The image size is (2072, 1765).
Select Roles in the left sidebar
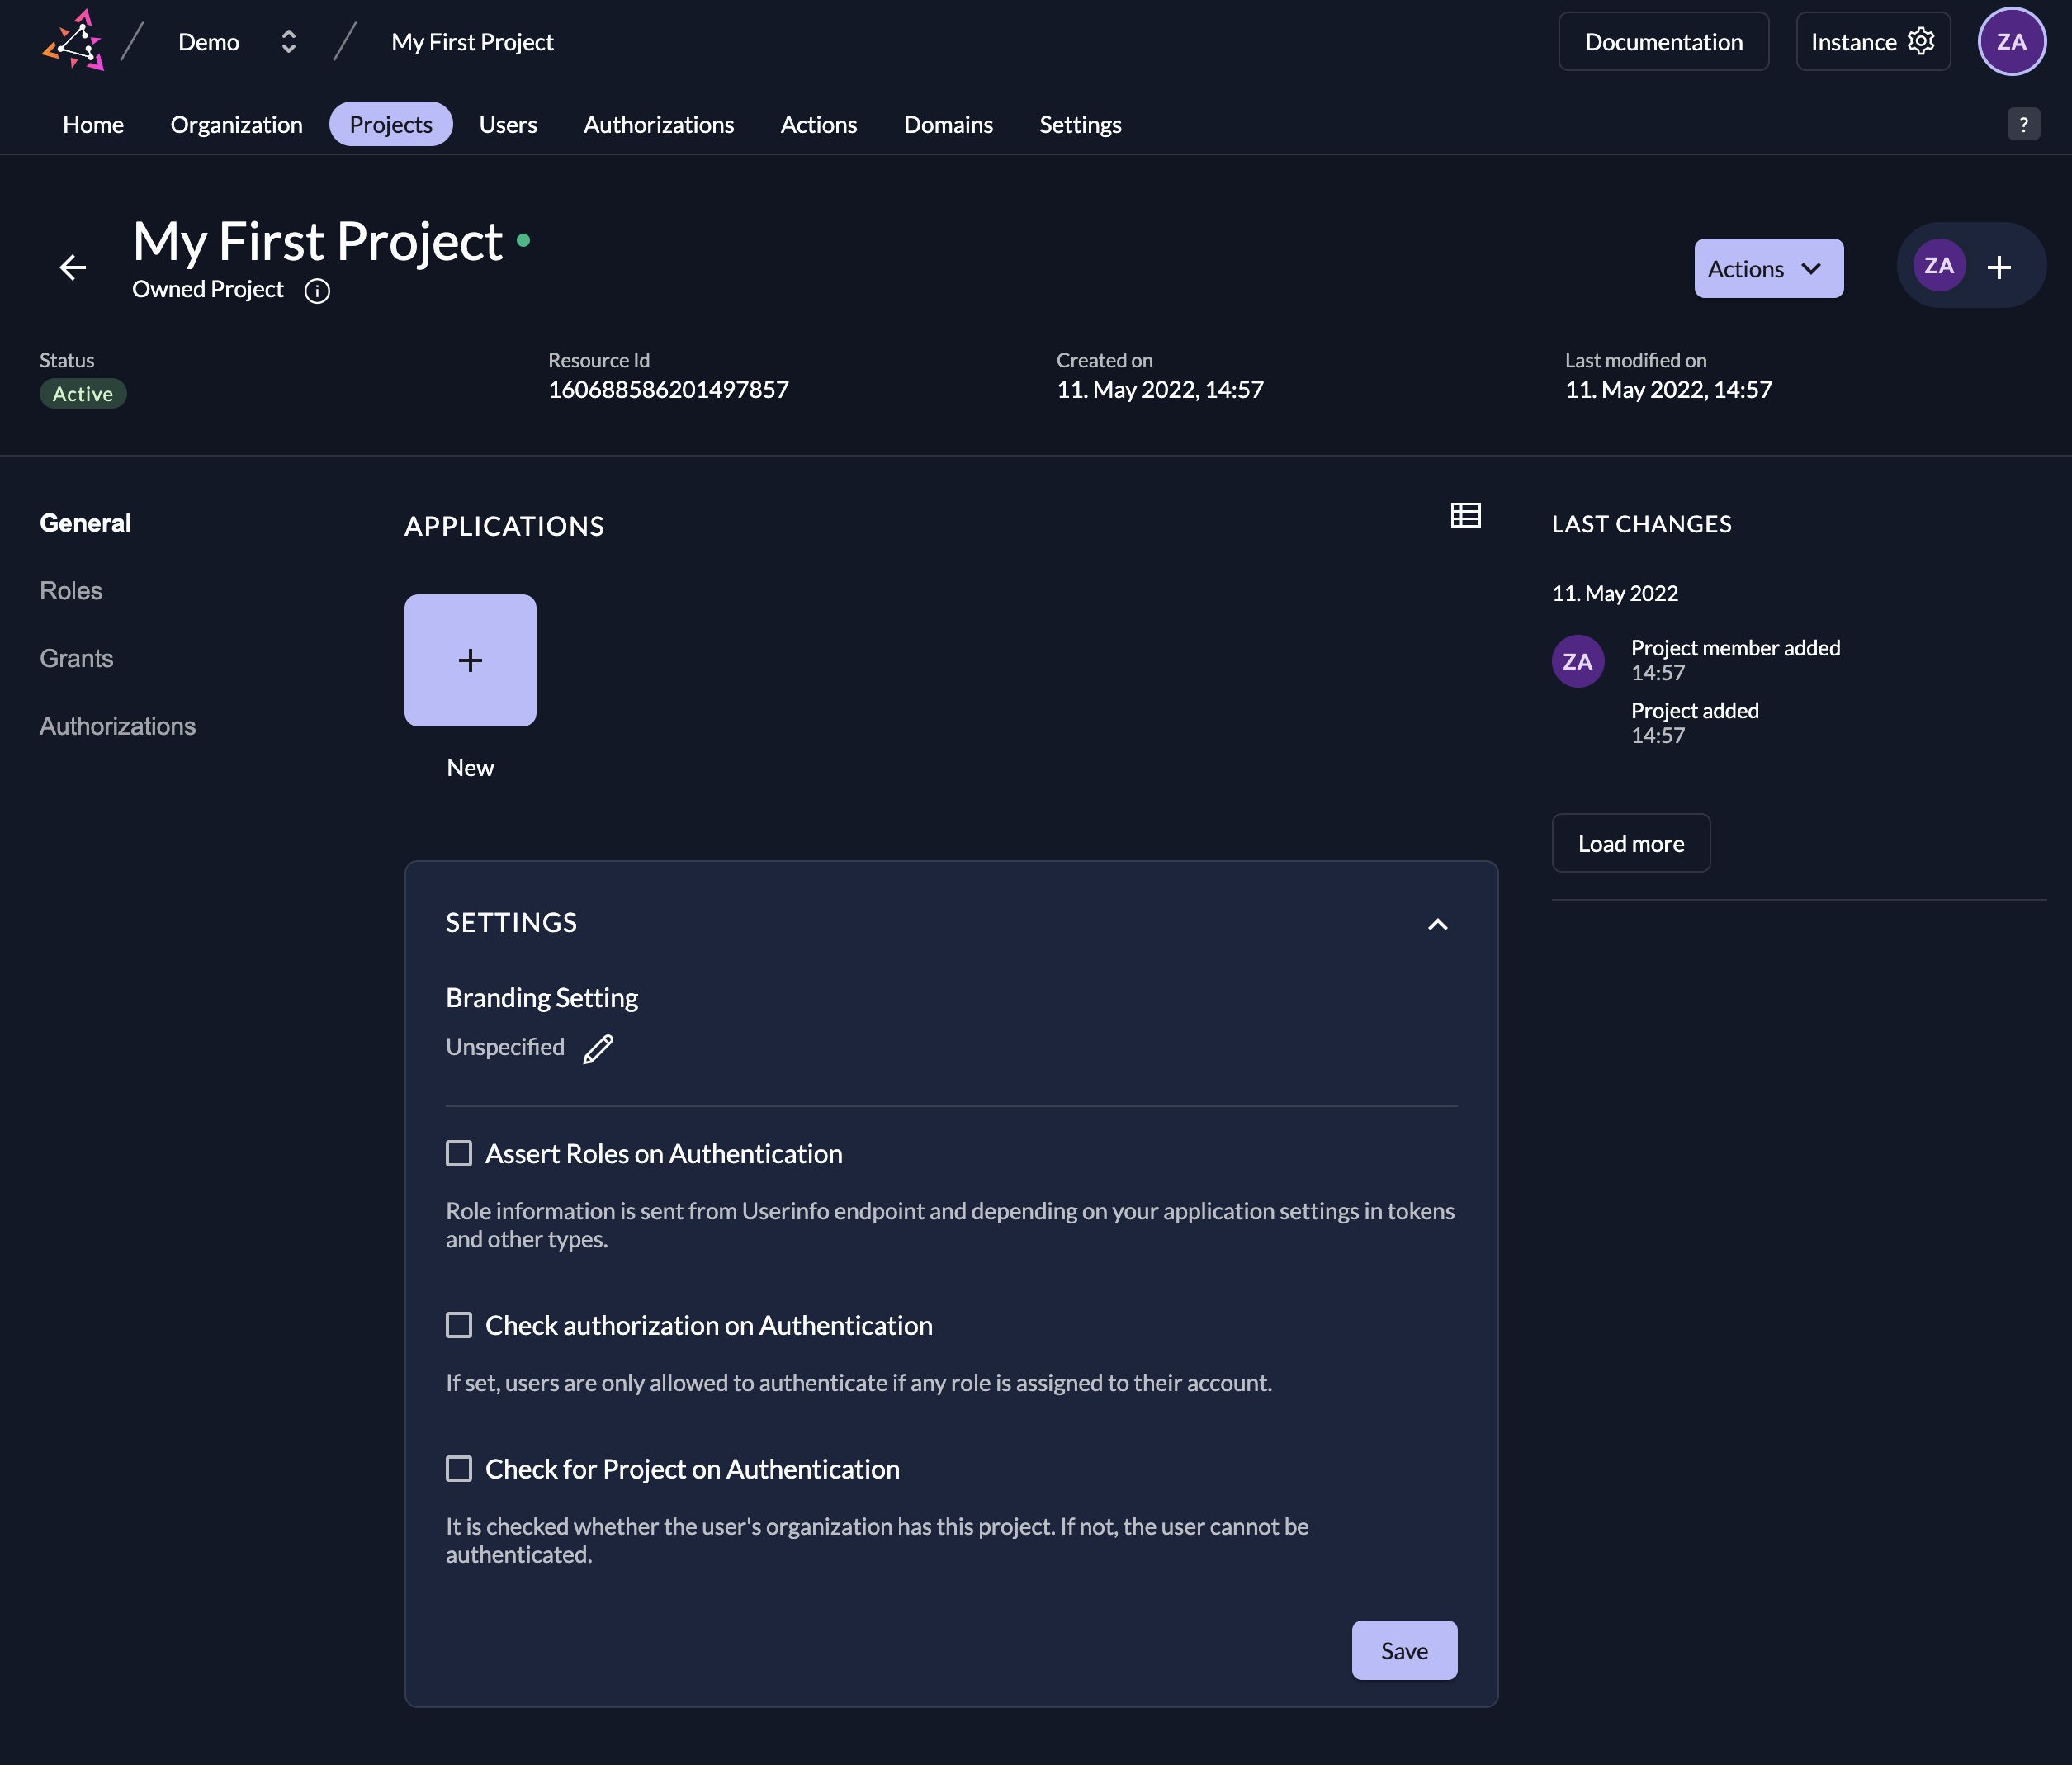(x=71, y=590)
